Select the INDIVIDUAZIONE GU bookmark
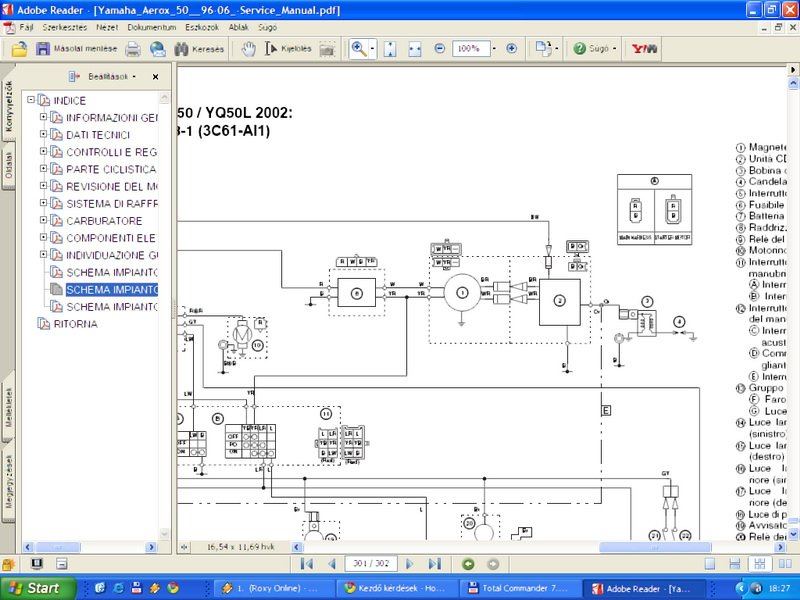The width and height of the screenshot is (800, 600). pyautogui.click(x=112, y=255)
